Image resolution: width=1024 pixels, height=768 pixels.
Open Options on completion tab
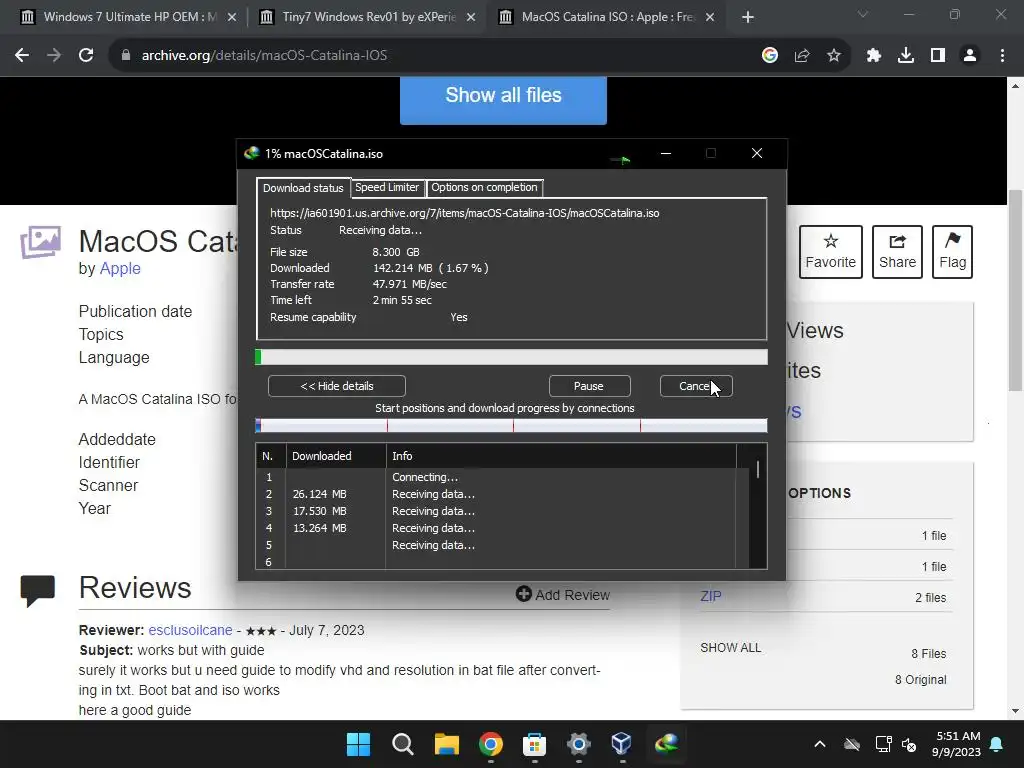484,187
